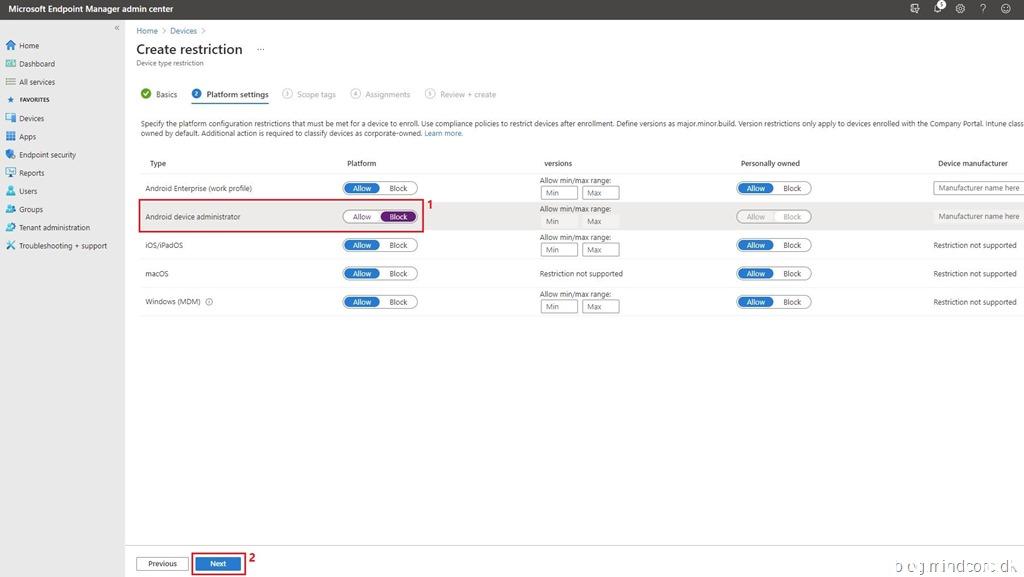Viewport: 1024px width, 577px height.
Task: Click the Endpoint security sidebar icon
Action: tap(11, 155)
